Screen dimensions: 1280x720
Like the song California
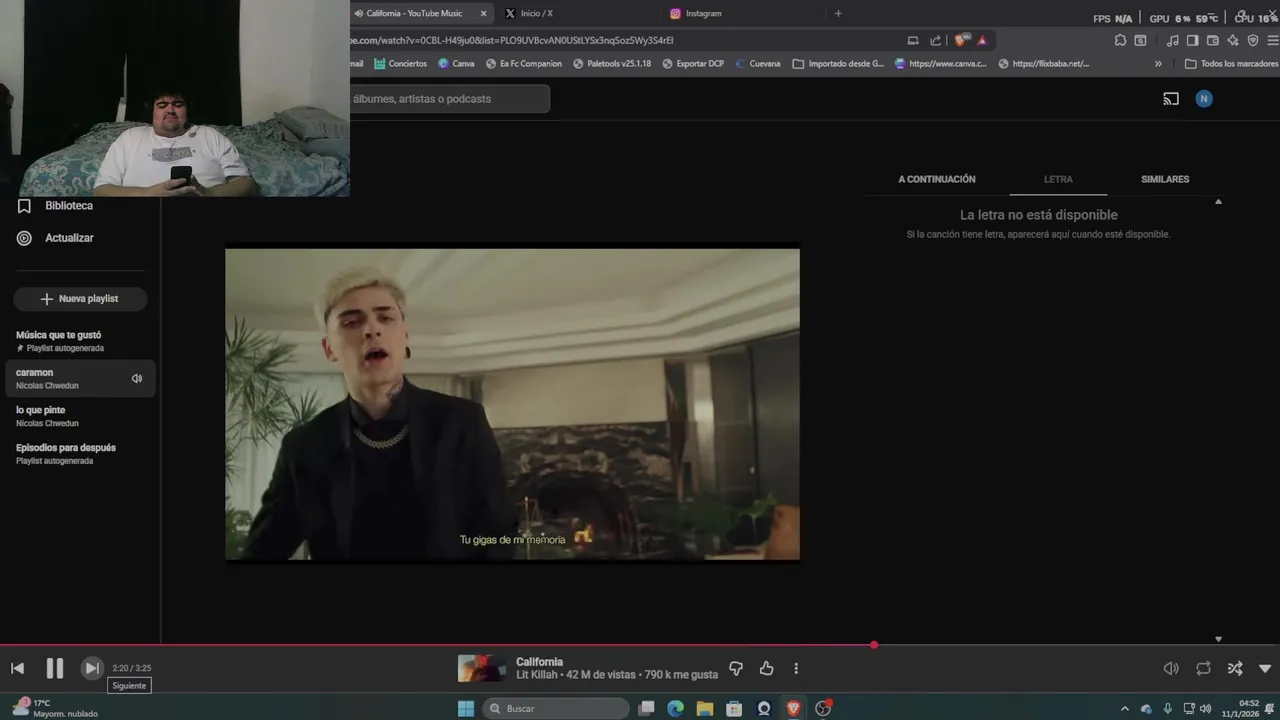click(766, 668)
